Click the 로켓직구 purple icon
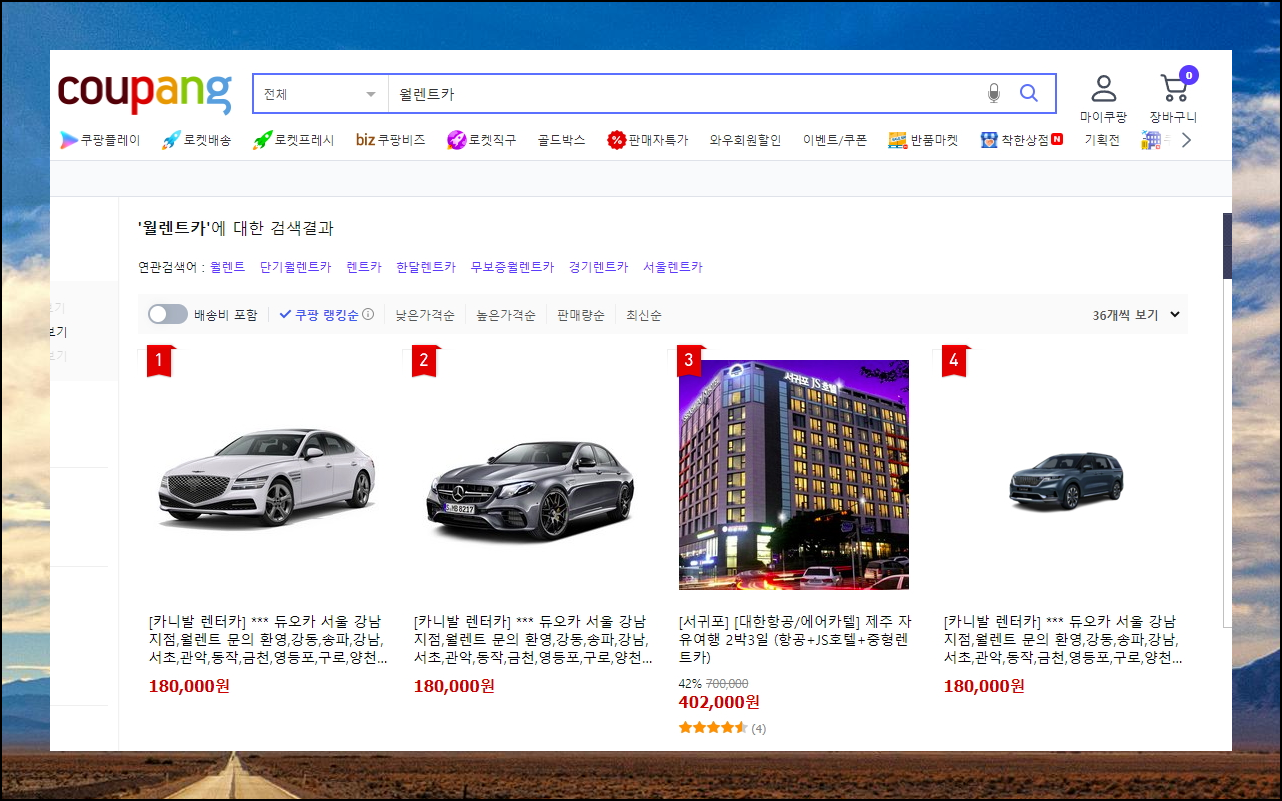This screenshot has width=1282, height=801. click(x=456, y=140)
